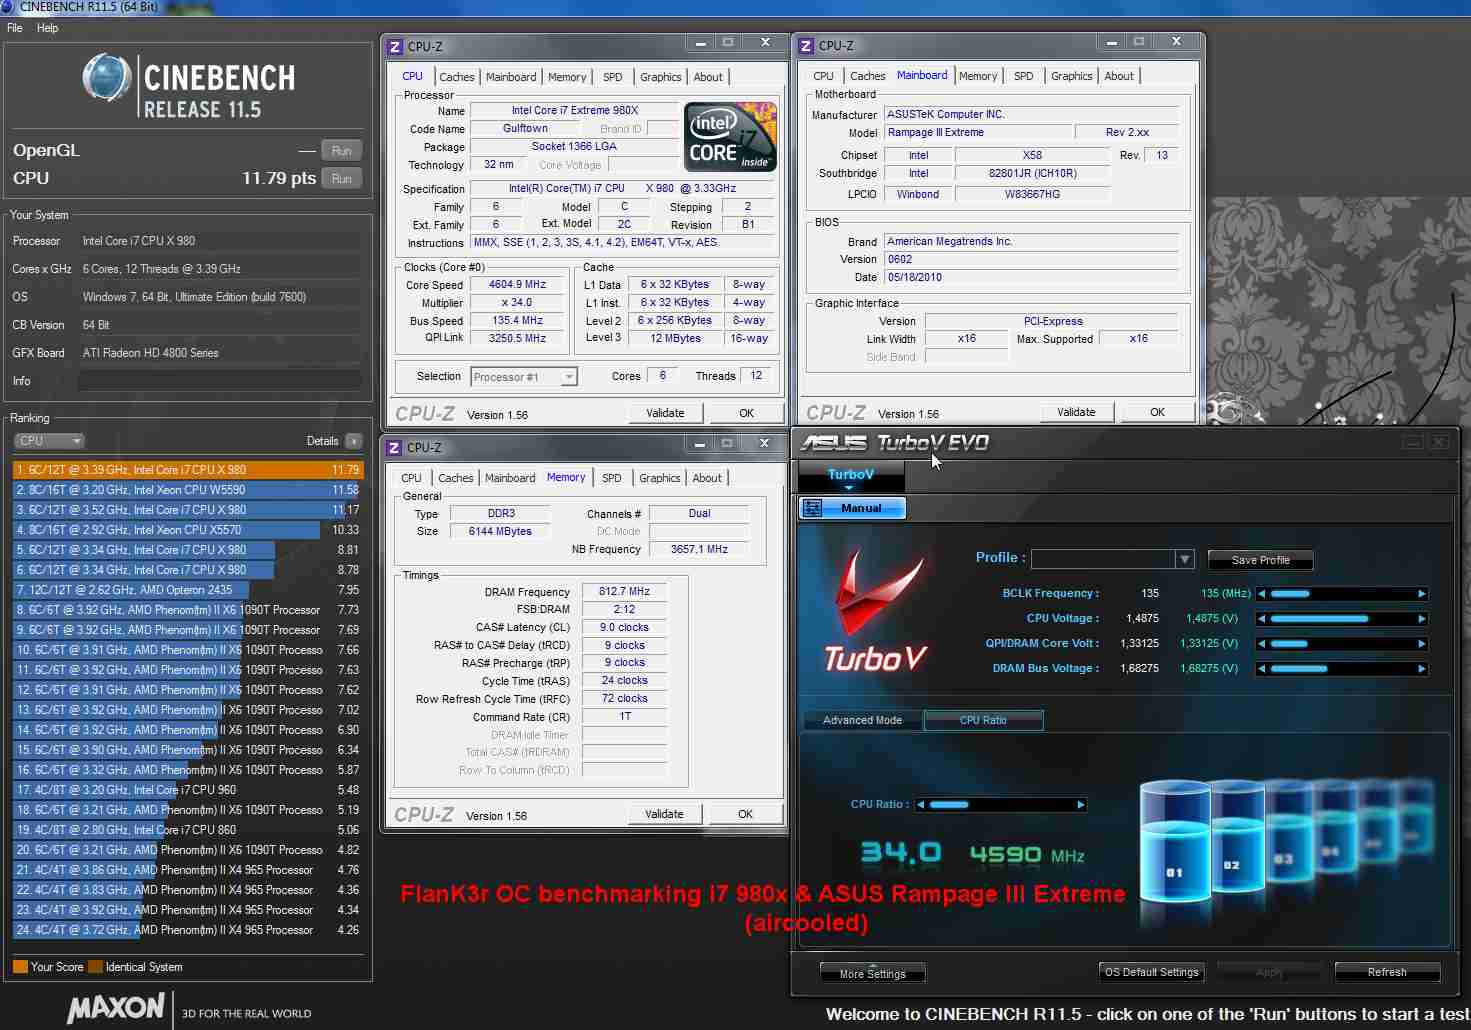Viewport: 1471px width, 1030px height.
Task: Click the brown Identical System legend box
Action: tap(96, 967)
